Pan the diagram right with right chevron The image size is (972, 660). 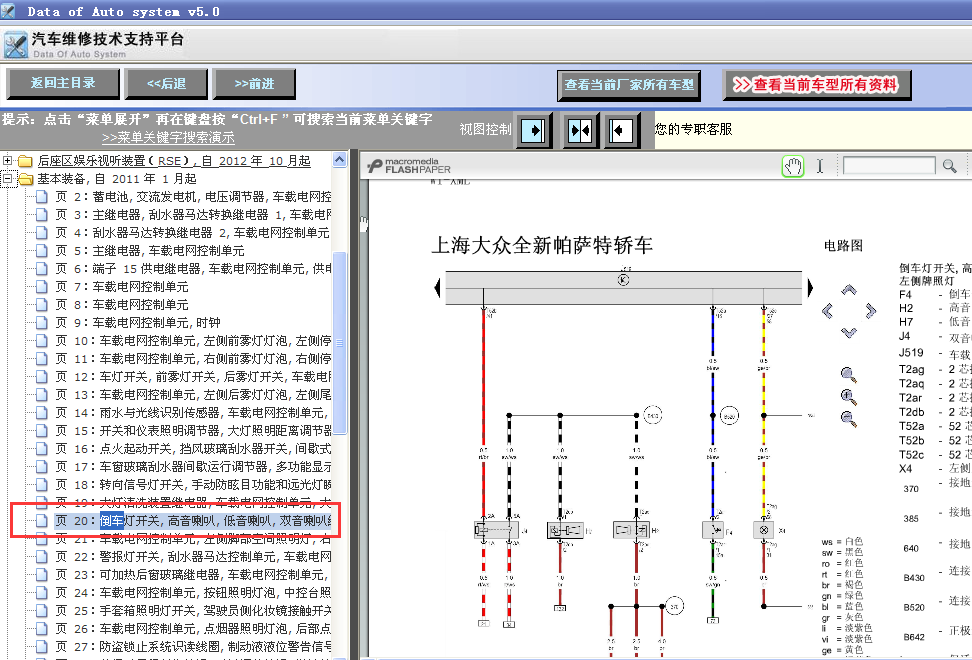coord(870,310)
